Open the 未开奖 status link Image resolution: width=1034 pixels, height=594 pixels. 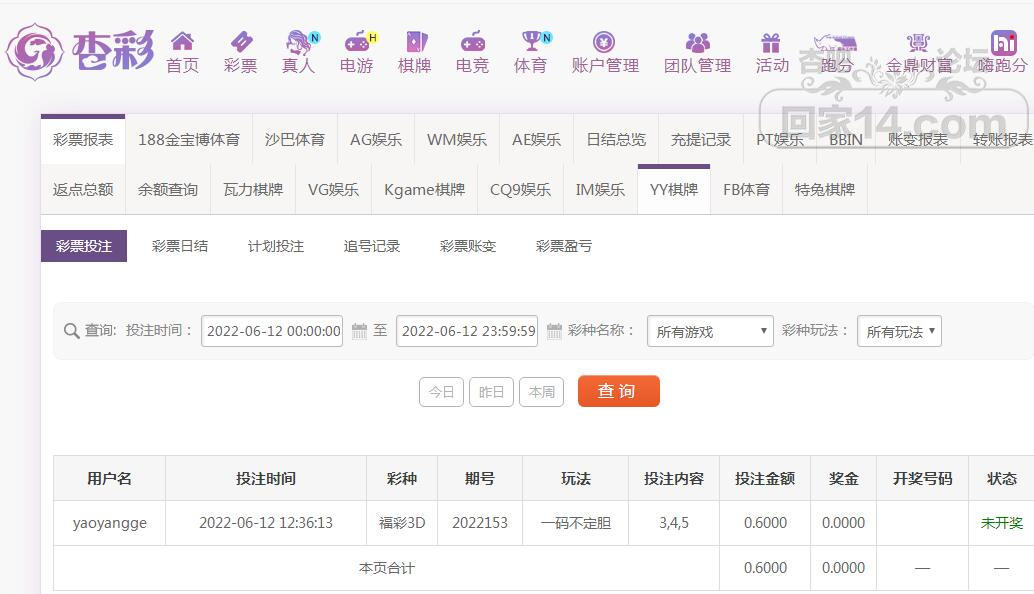(1001, 522)
